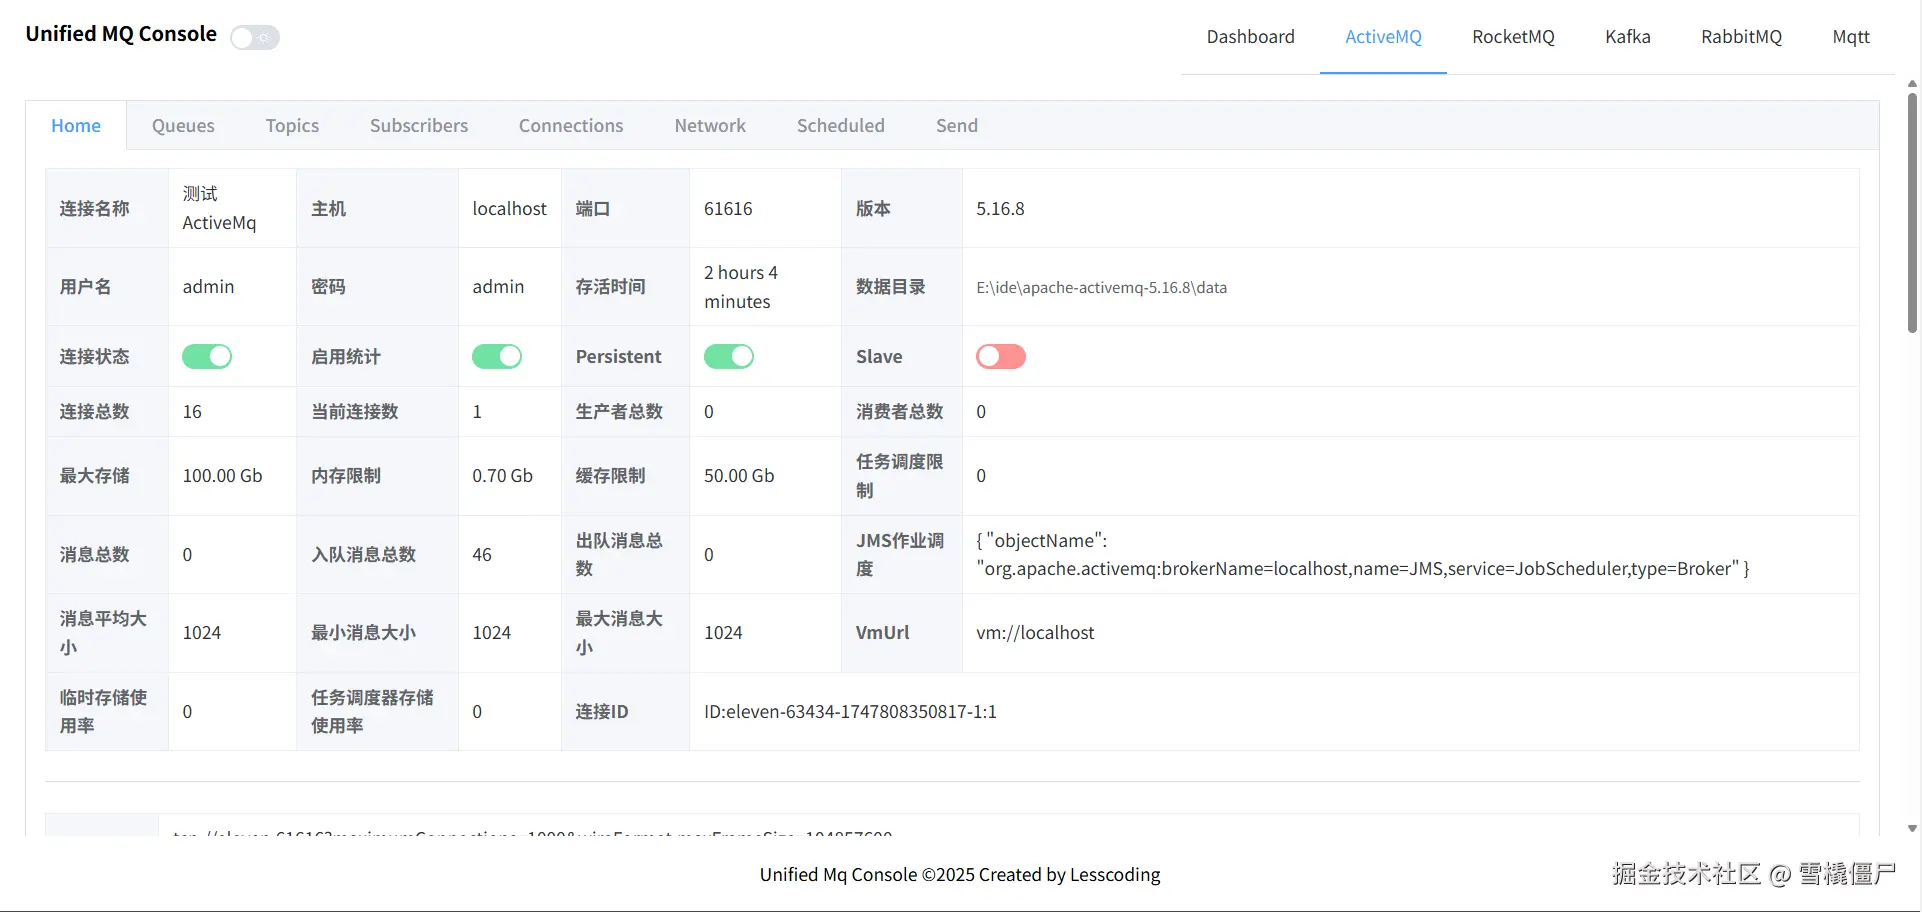The height and width of the screenshot is (912, 1922).
Task: Open the Kafka tab
Action: [x=1628, y=37]
